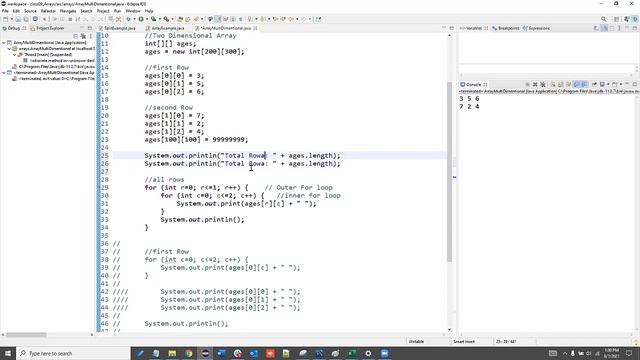
Task: Toggle Show Type Names in the Variables view
Action: pyautogui.click(x=596, y=28)
